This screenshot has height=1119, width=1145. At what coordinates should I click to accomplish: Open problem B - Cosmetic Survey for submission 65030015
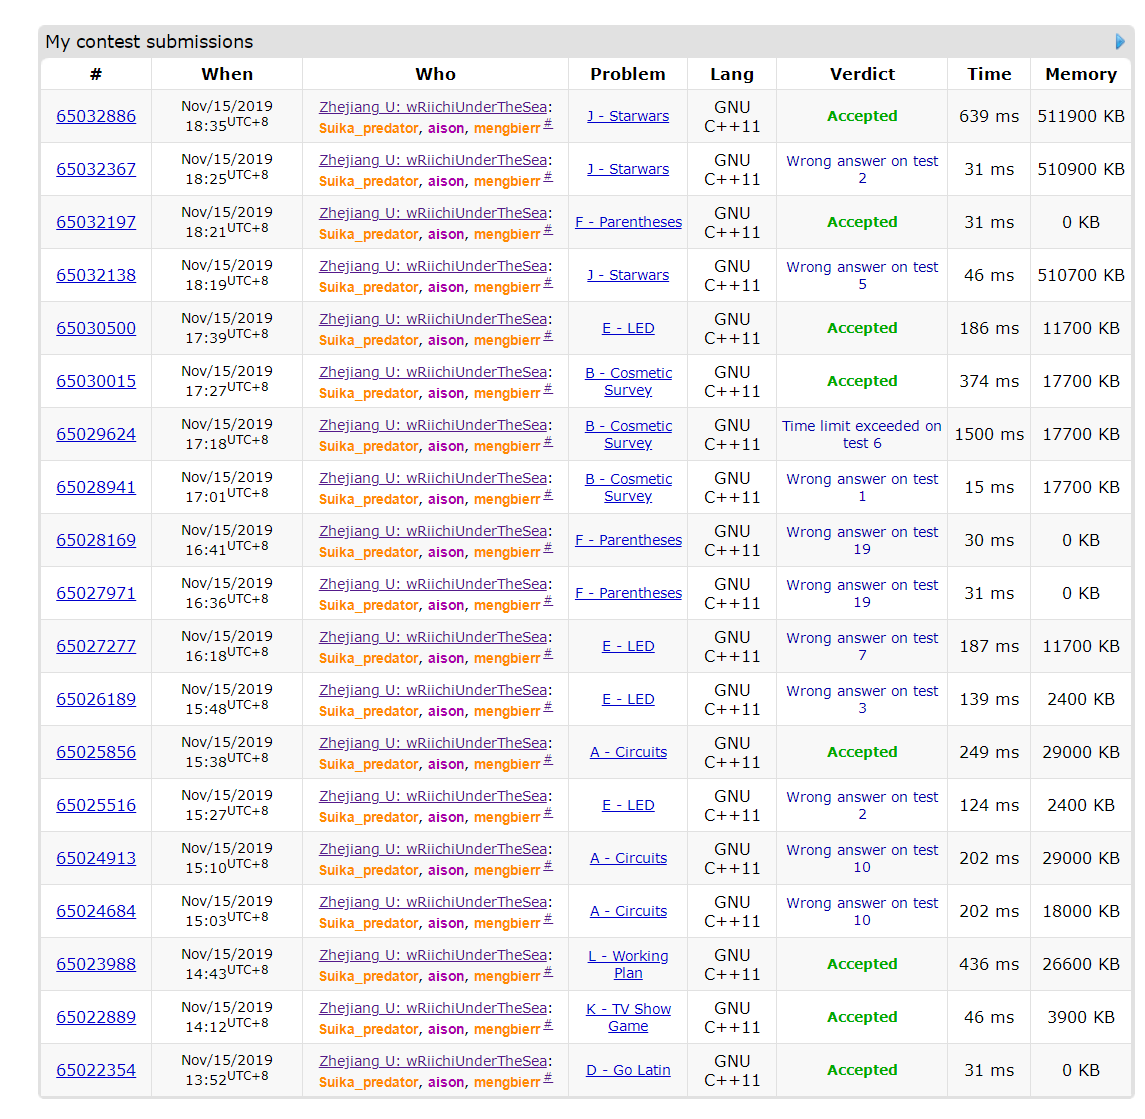[x=628, y=382]
